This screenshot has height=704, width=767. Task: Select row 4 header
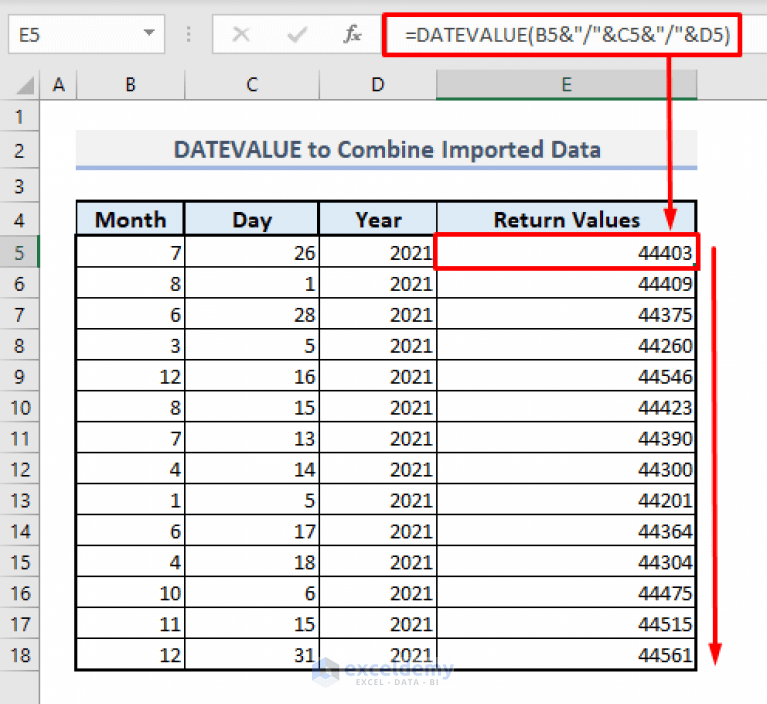pos(19,220)
